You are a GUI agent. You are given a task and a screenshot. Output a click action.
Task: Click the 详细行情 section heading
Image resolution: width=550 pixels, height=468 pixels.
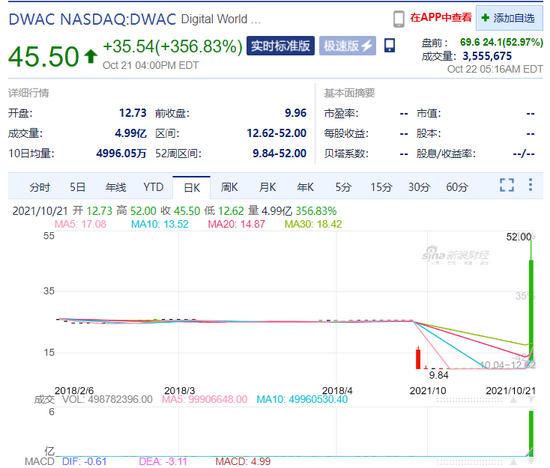click(x=29, y=93)
